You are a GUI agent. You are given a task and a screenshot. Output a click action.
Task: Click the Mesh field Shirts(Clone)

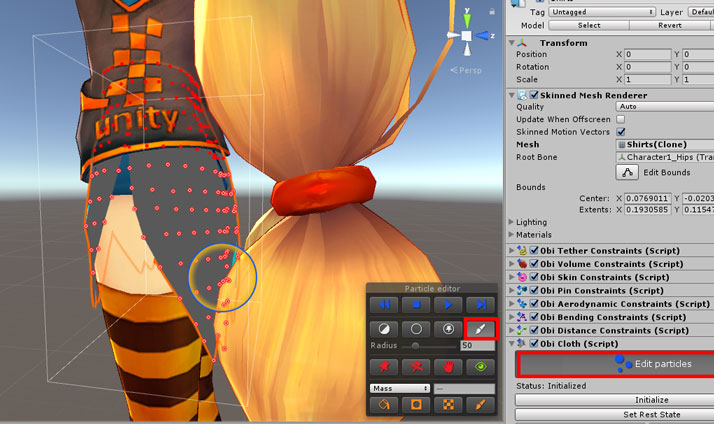coord(665,144)
